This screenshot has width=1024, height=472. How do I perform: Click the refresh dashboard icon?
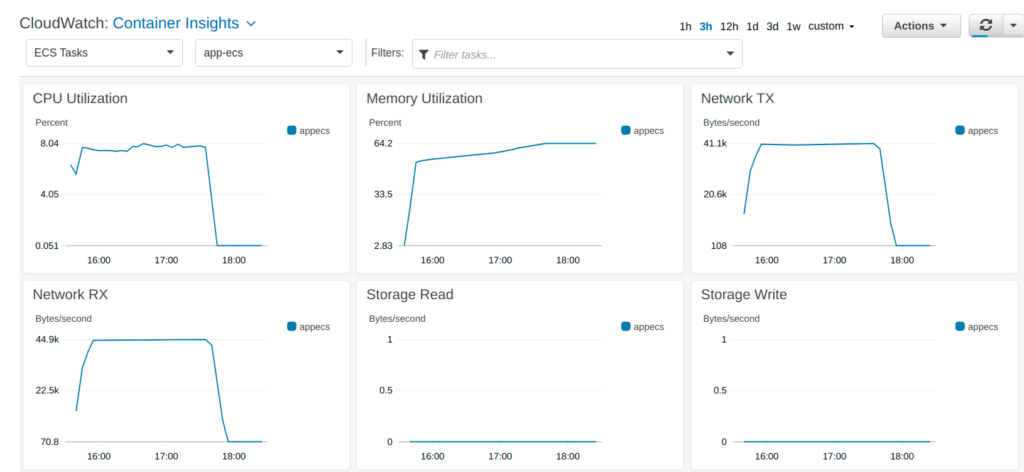[x=987, y=26]
